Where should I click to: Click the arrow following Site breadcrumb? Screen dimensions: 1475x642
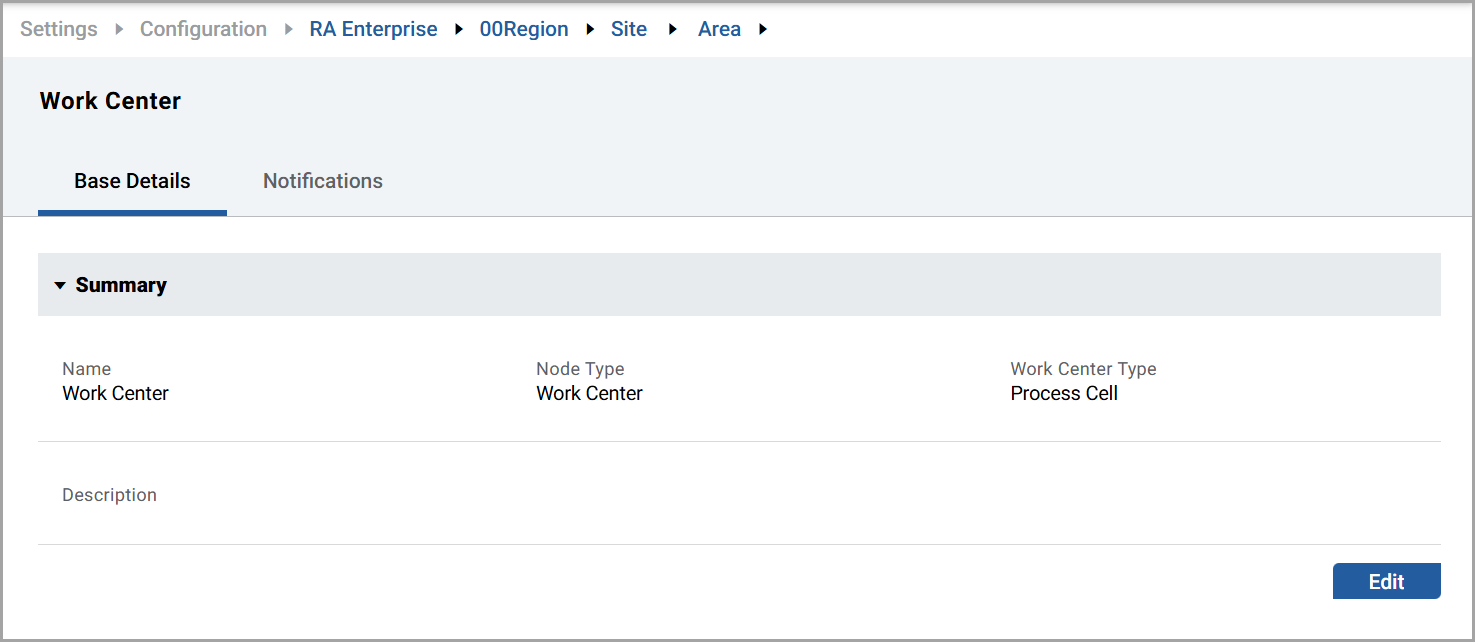(673, 29)
